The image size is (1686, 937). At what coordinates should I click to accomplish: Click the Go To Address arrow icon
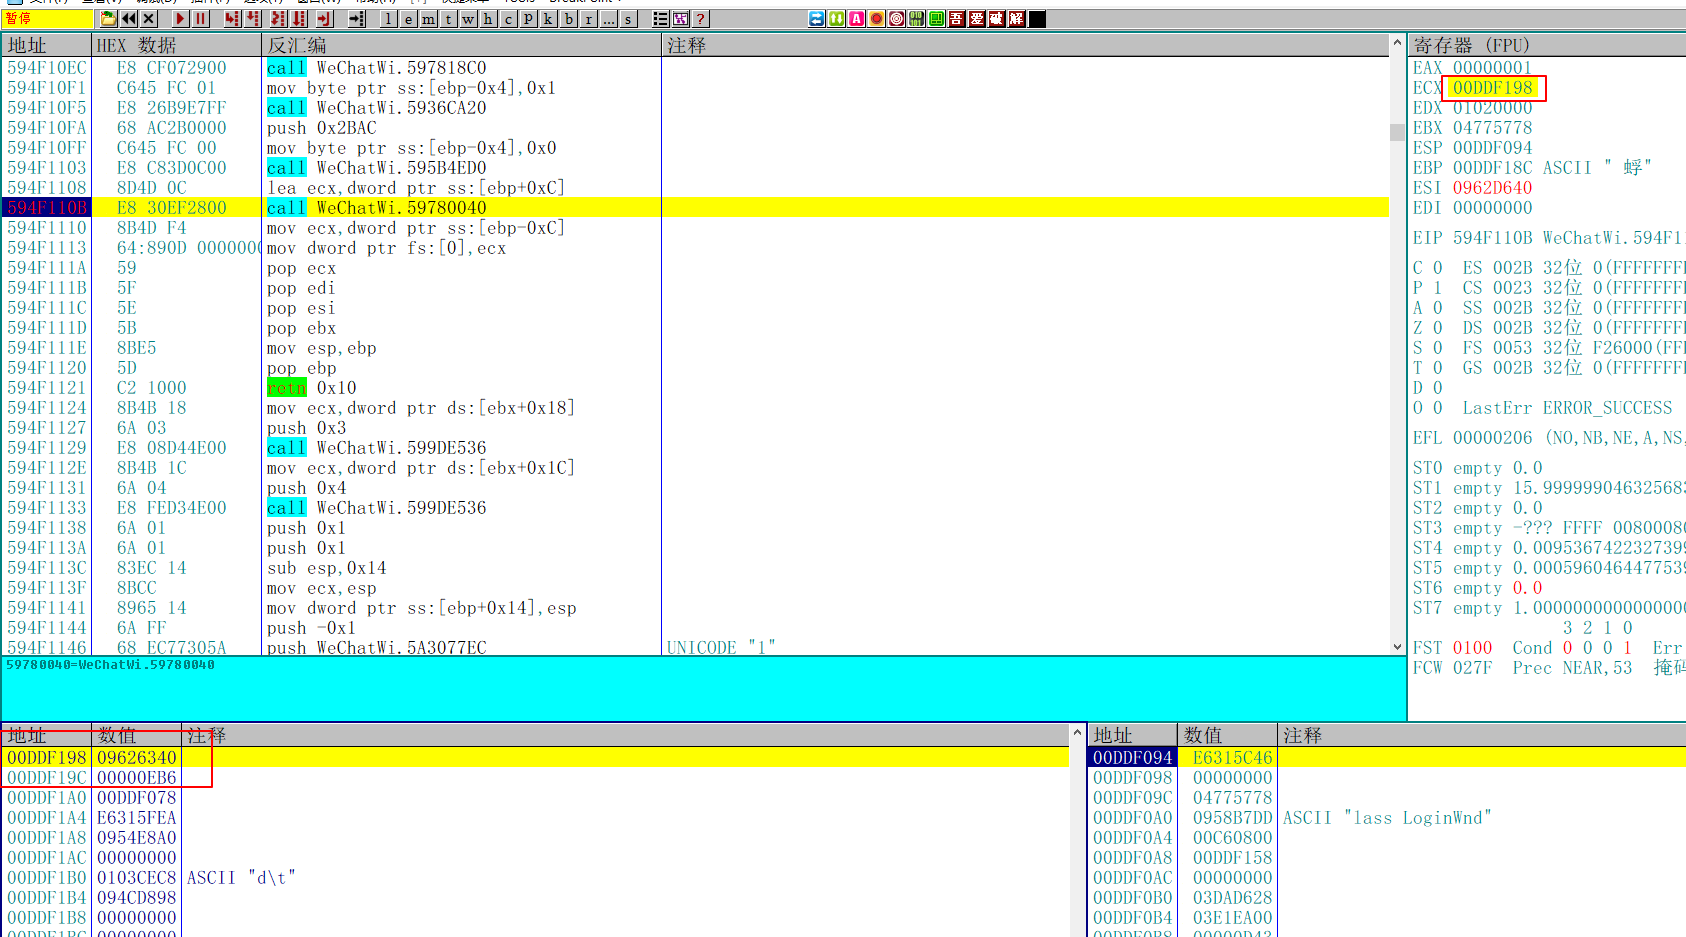357,19
